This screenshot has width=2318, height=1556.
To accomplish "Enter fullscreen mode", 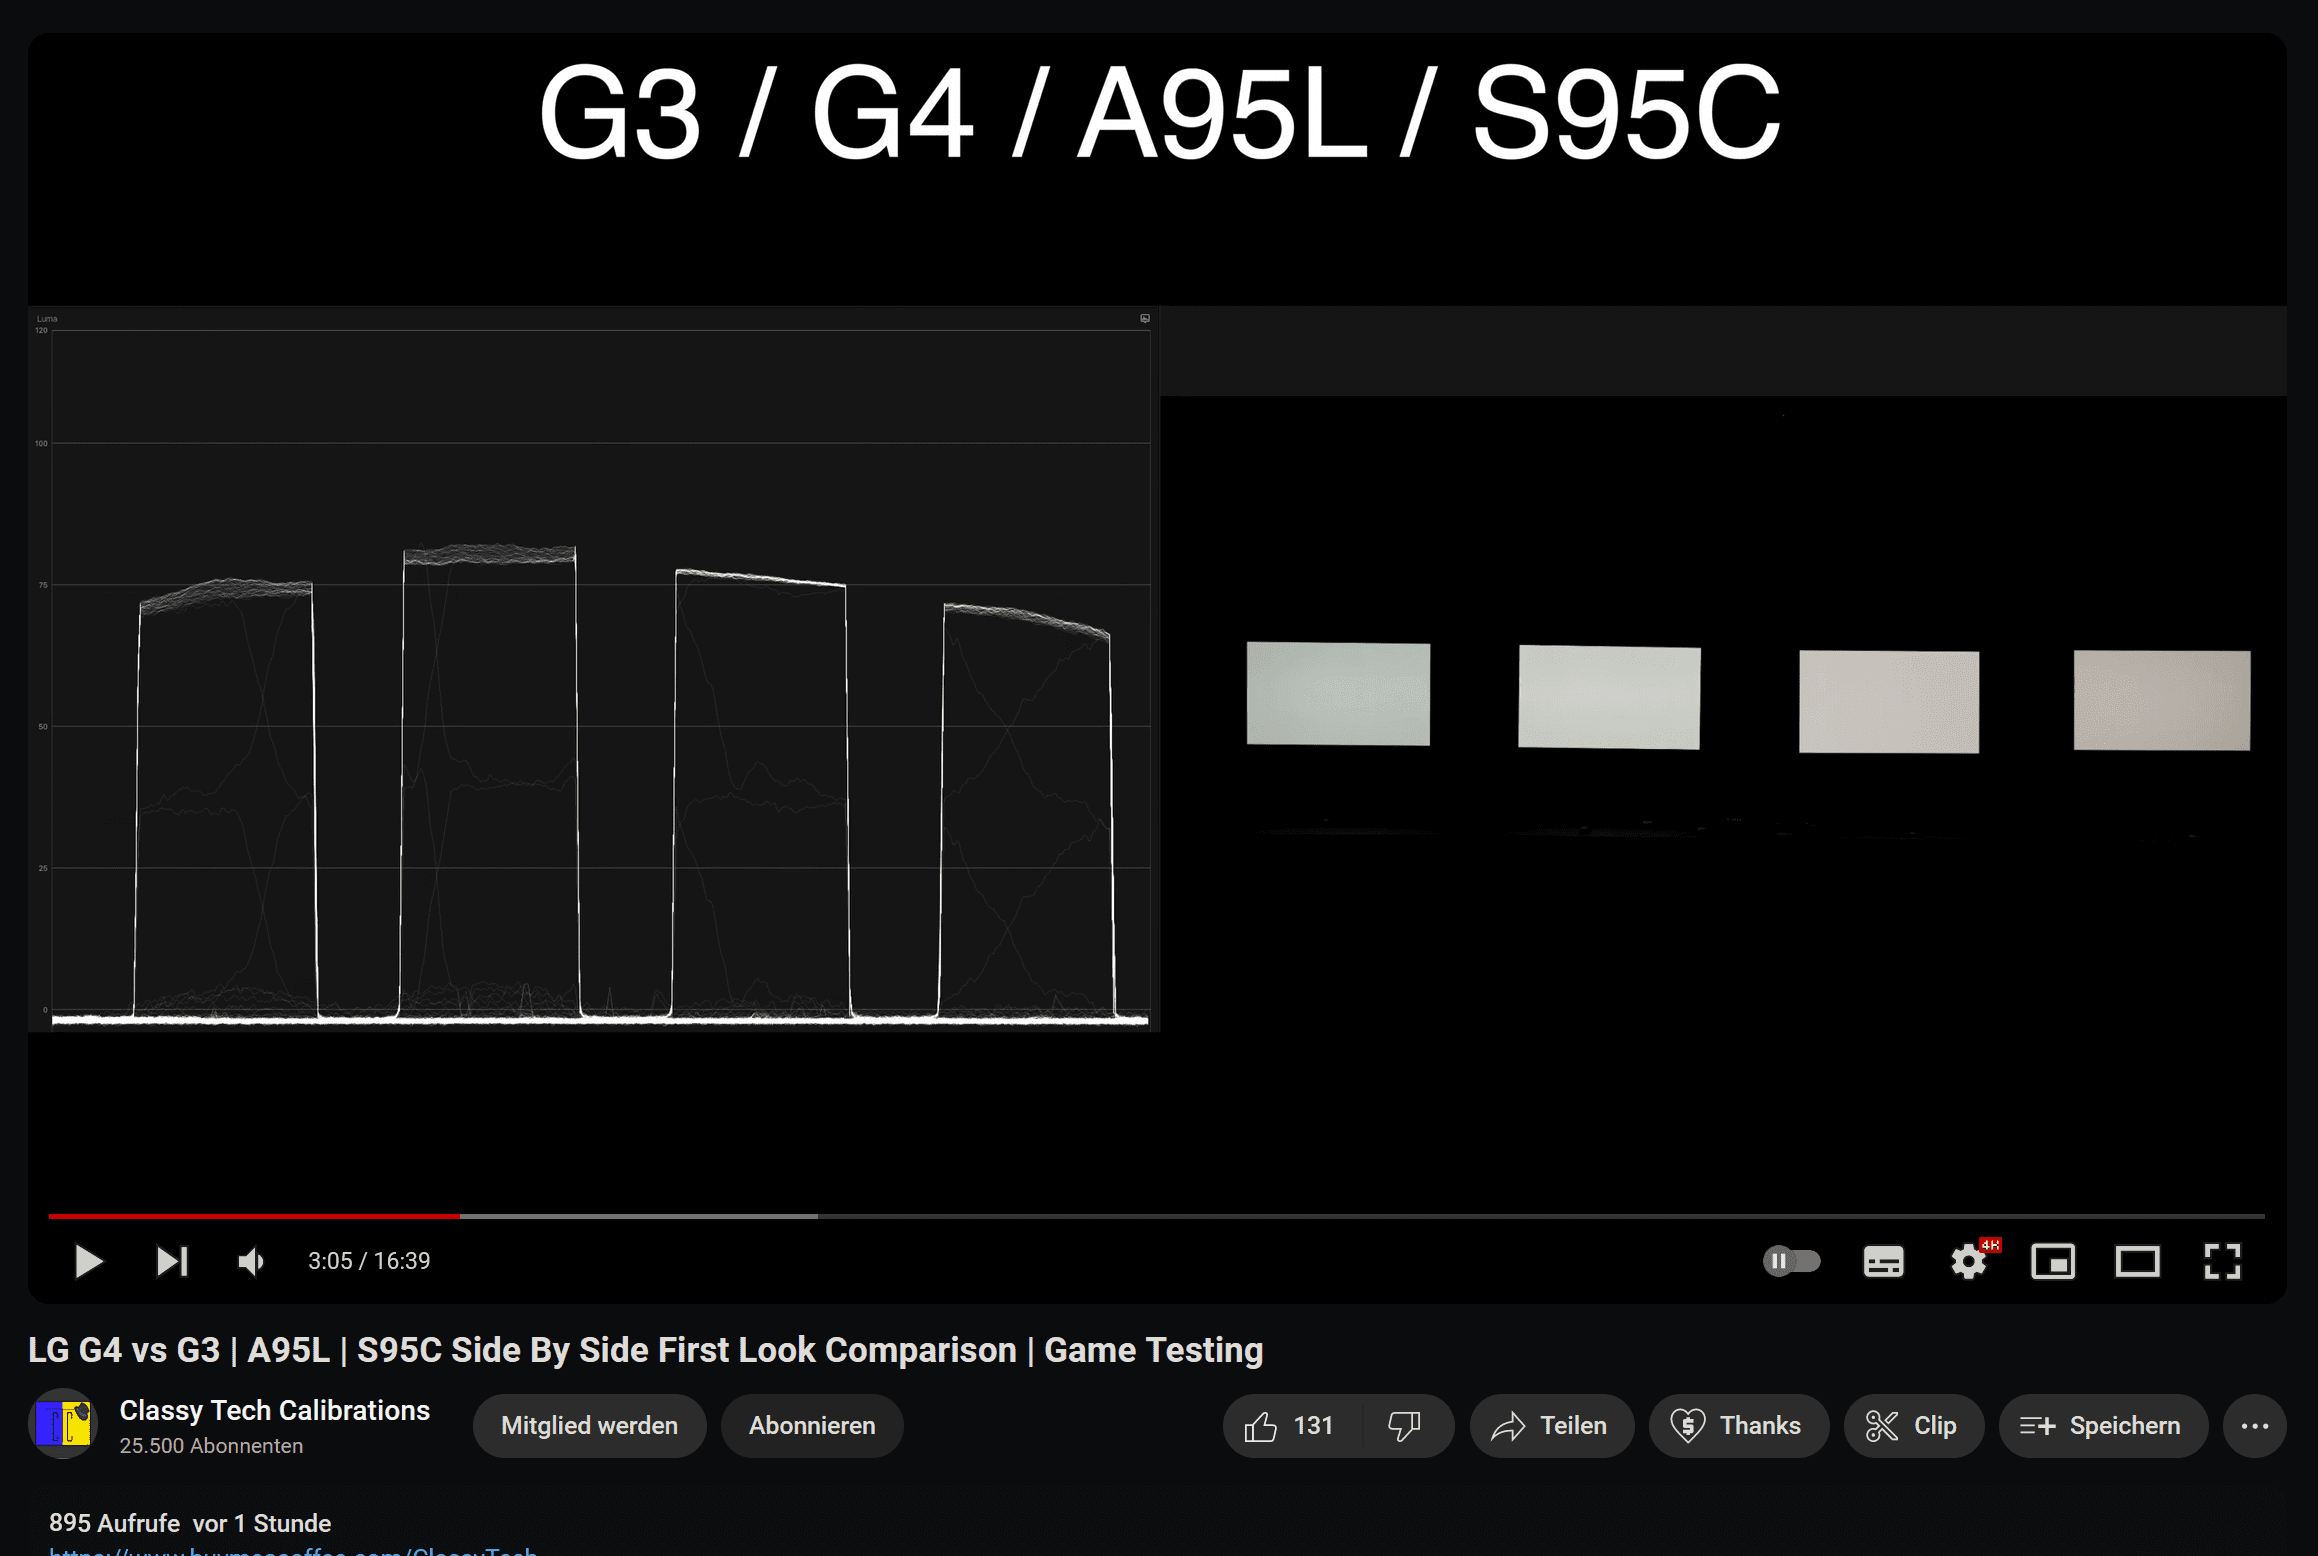I will click(2222, 1261).
